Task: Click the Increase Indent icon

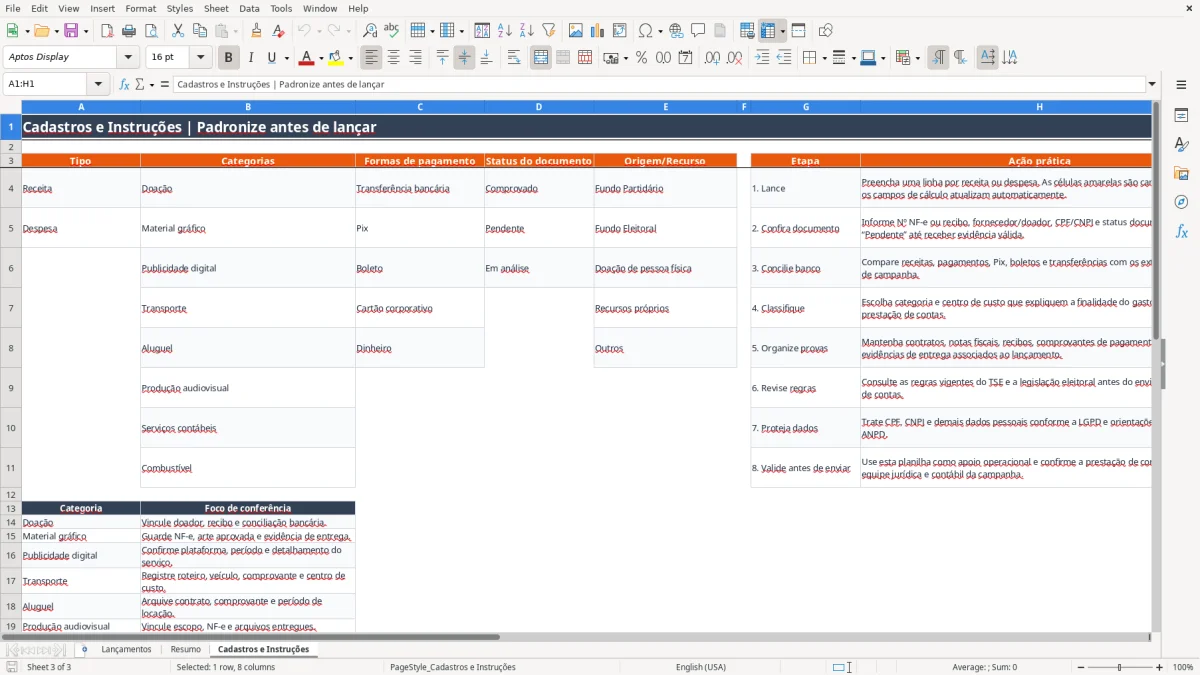Action: coord(762,58)
